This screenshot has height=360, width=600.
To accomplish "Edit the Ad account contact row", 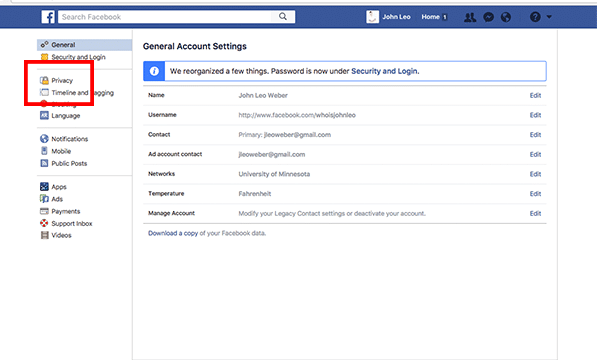I will 535,154.
